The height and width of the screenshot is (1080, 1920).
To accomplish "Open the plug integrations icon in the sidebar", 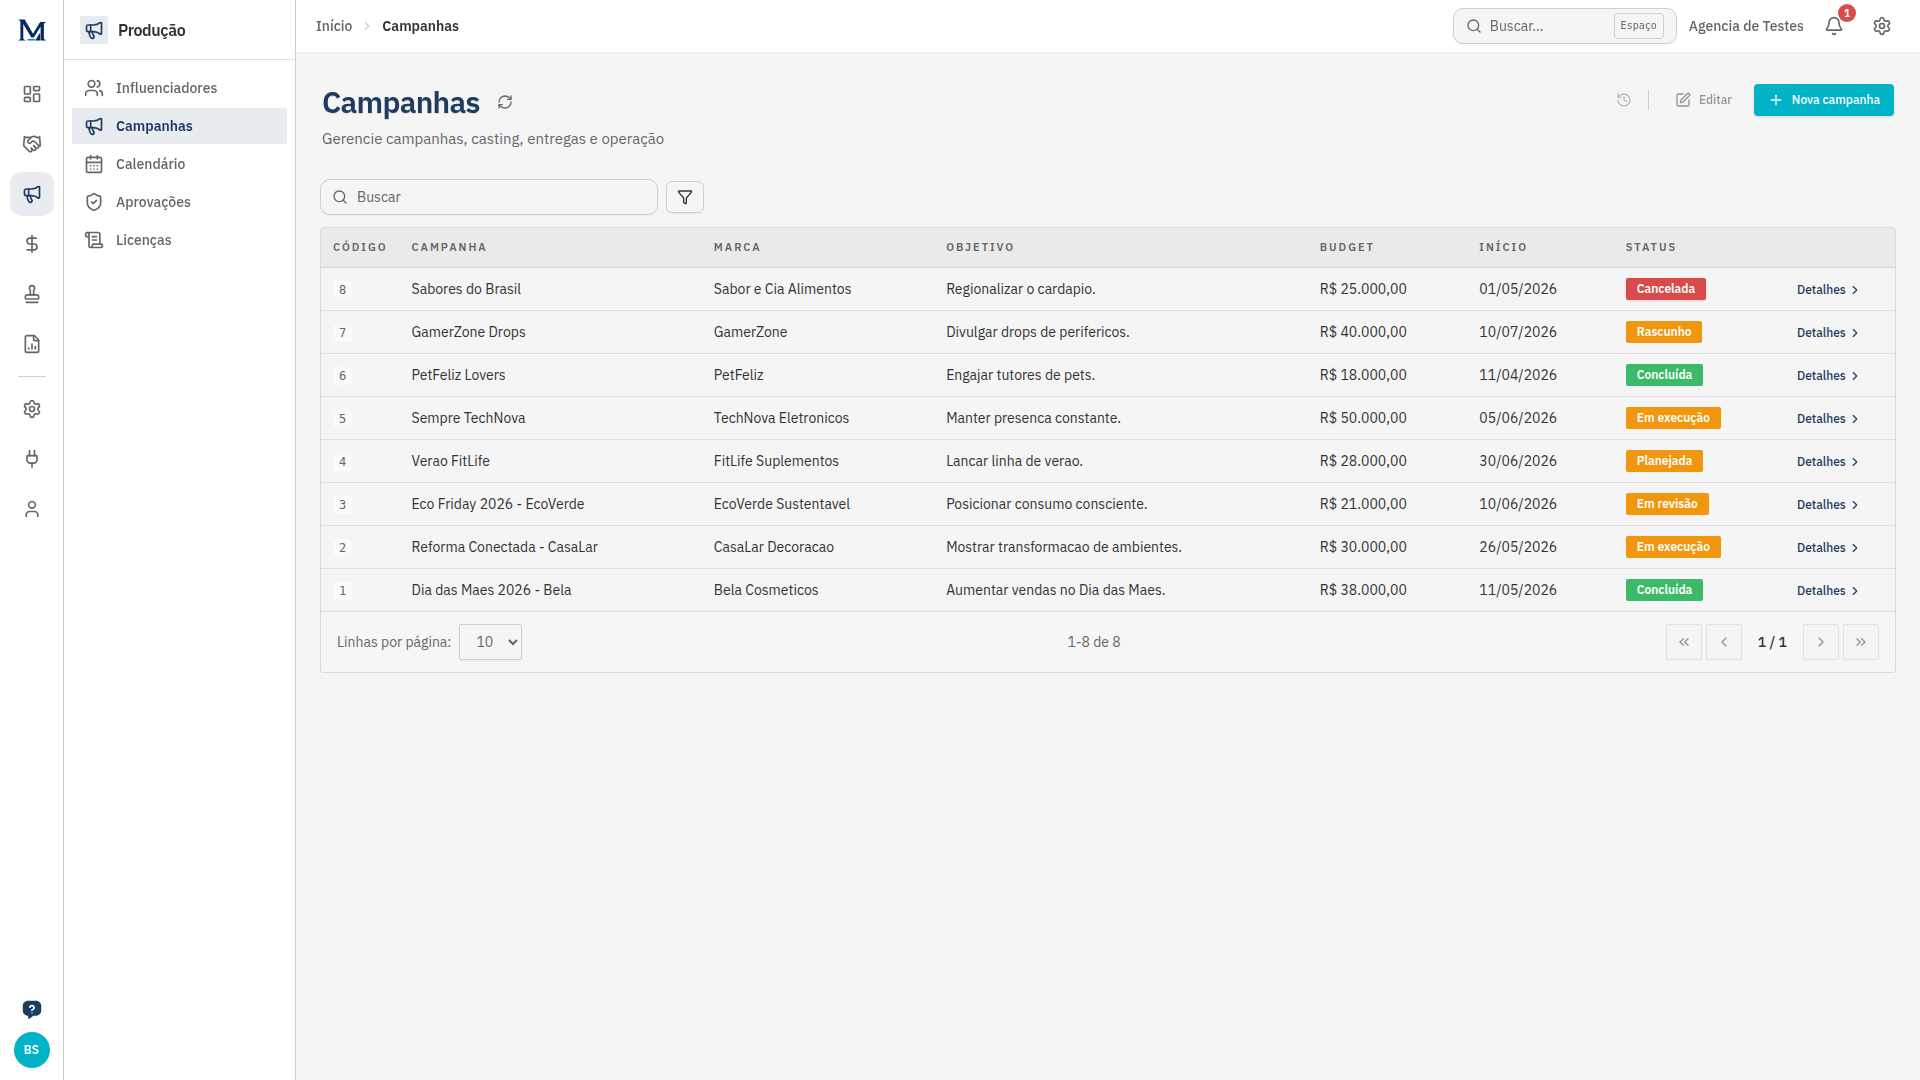I will 32,459.
